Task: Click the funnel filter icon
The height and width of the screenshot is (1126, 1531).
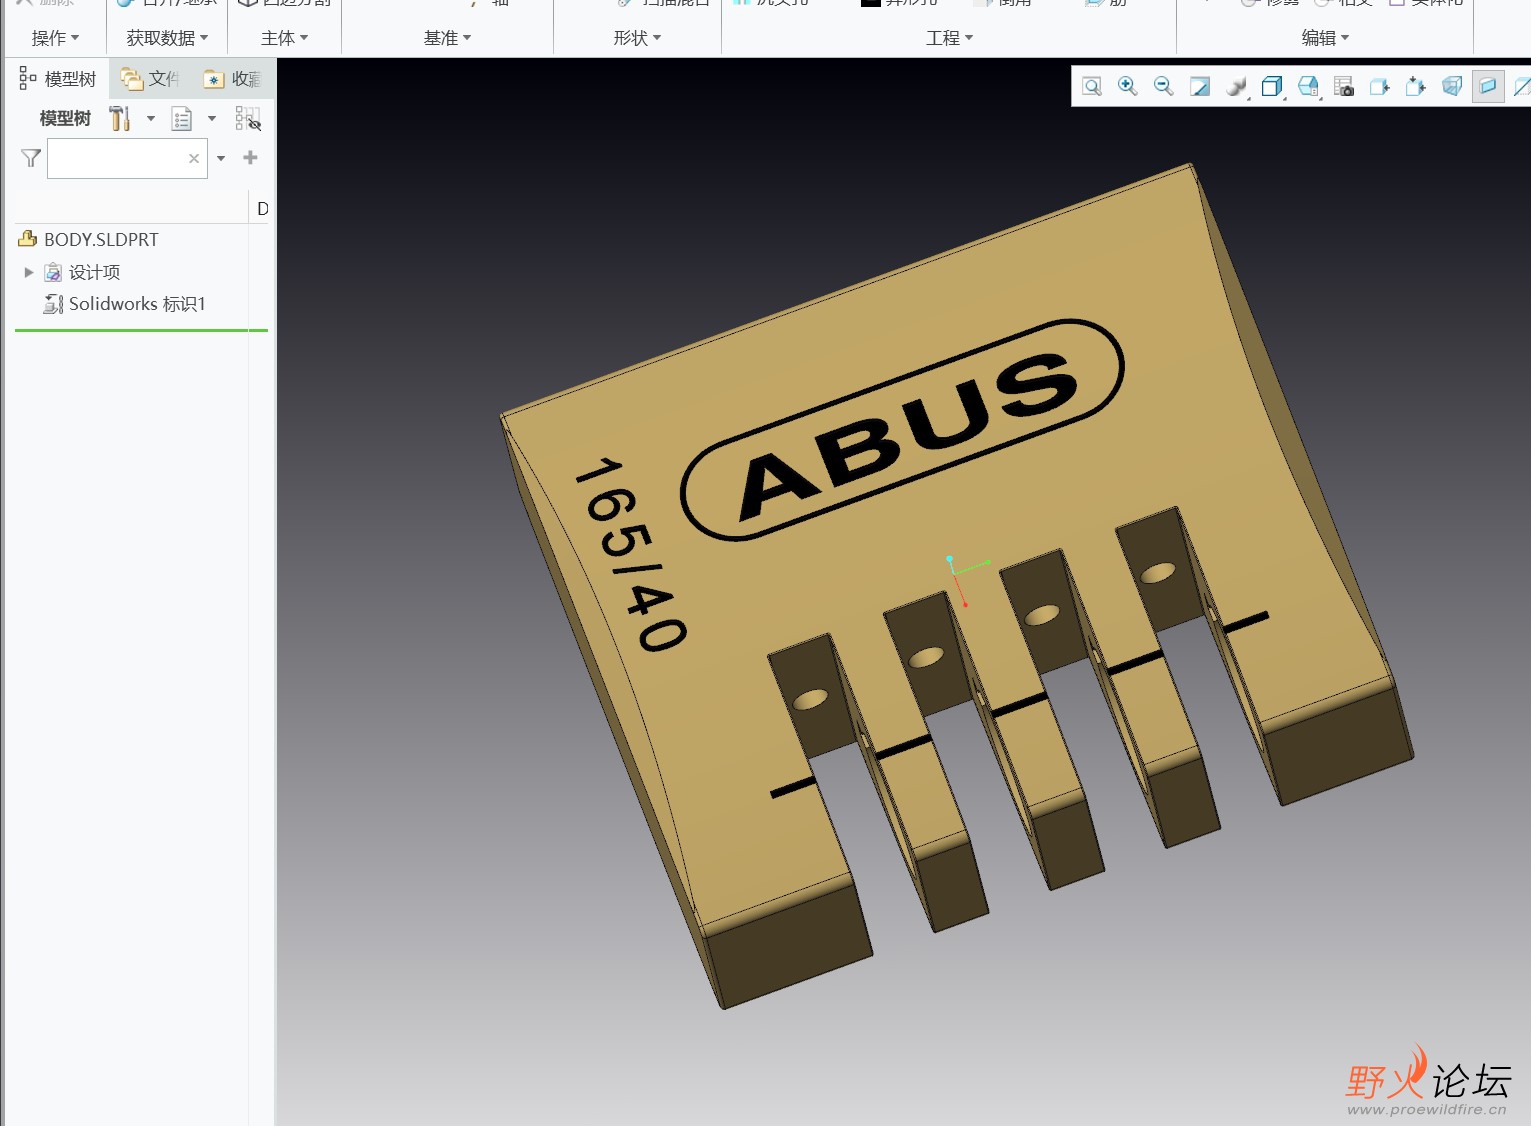Action: [31, 158]
